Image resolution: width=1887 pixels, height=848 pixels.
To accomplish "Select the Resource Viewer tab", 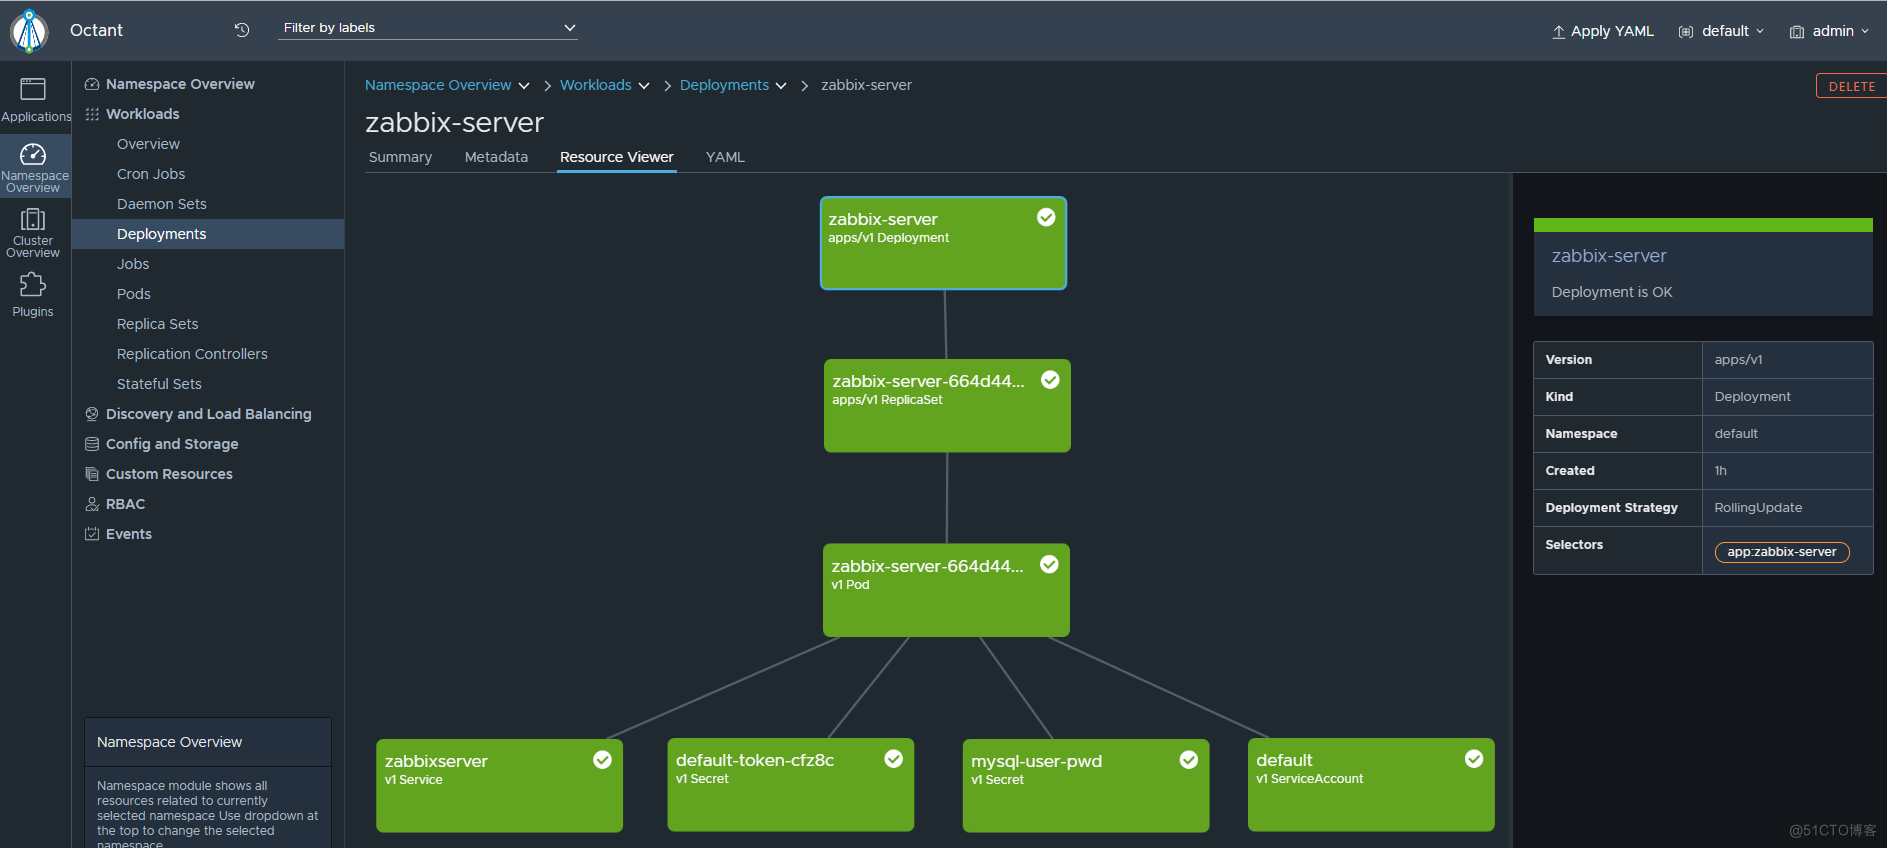I will (617, 157).
